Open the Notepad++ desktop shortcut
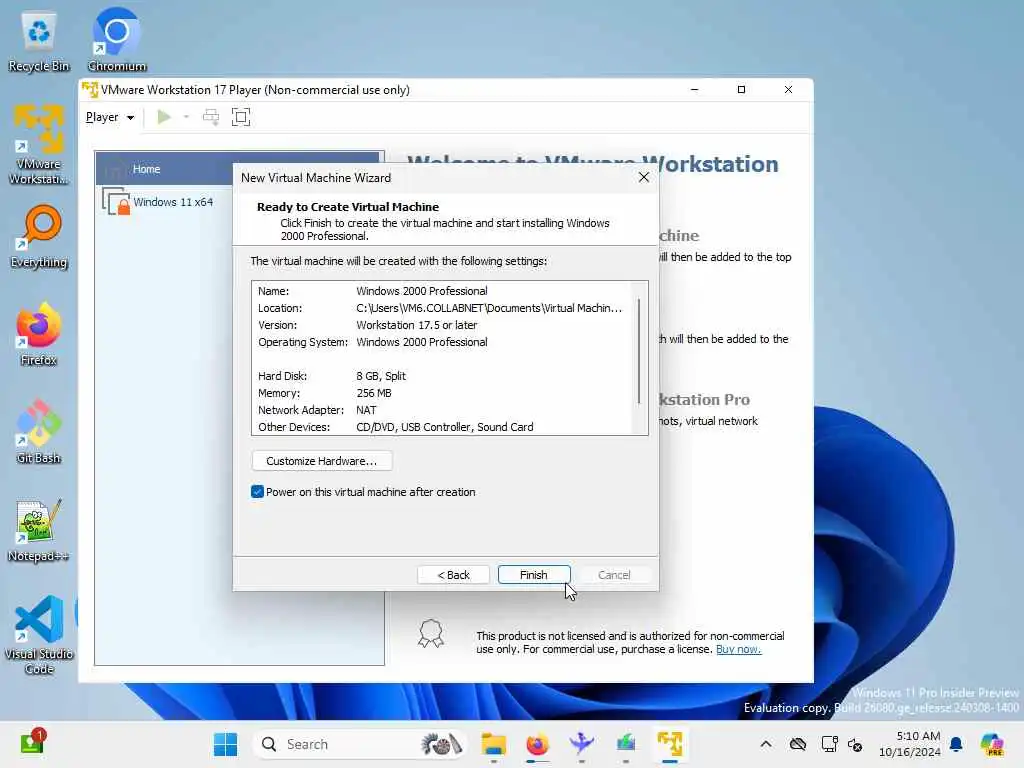 [x=39, y=530]
